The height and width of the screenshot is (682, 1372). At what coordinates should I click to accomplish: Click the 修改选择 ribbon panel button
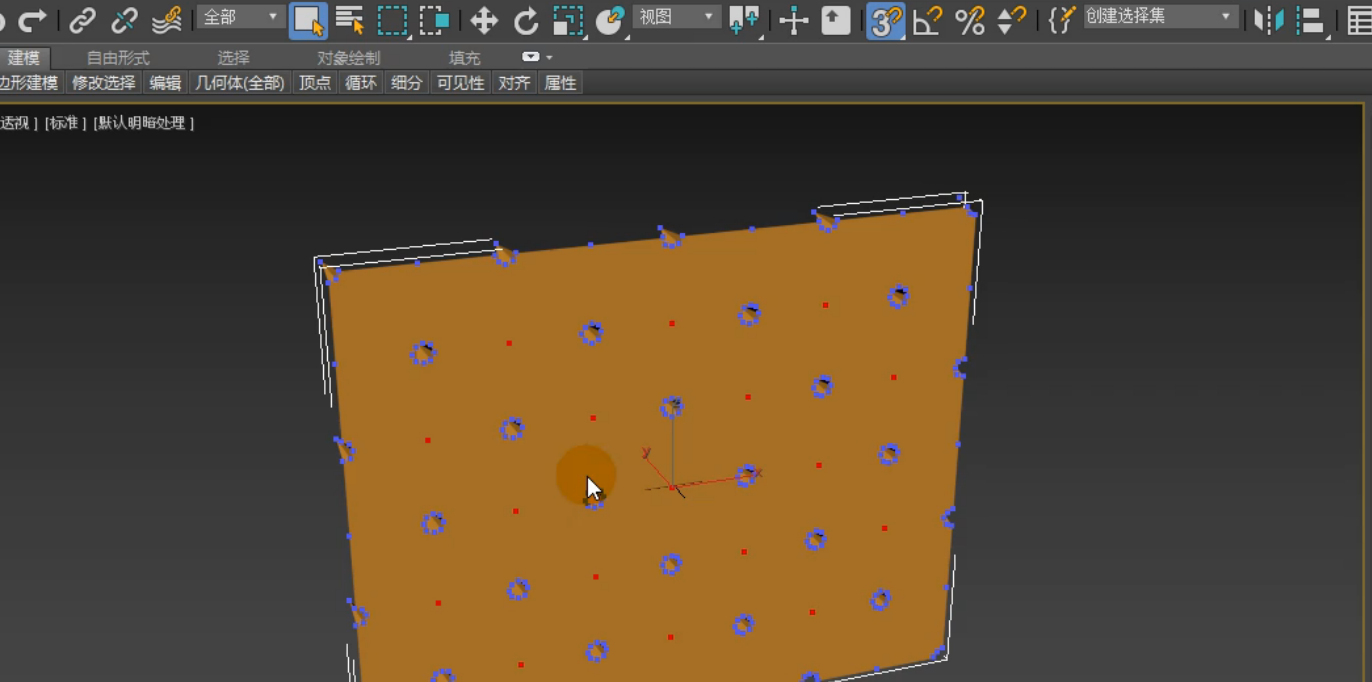[103, 83]
